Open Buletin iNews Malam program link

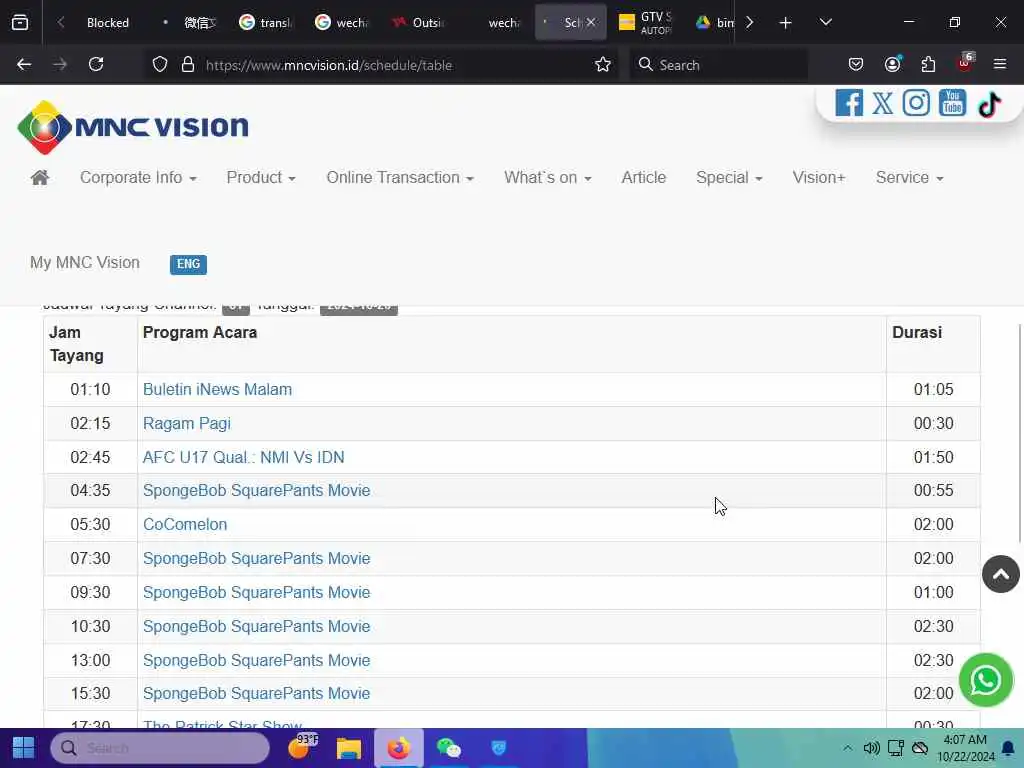coord(217,389)
